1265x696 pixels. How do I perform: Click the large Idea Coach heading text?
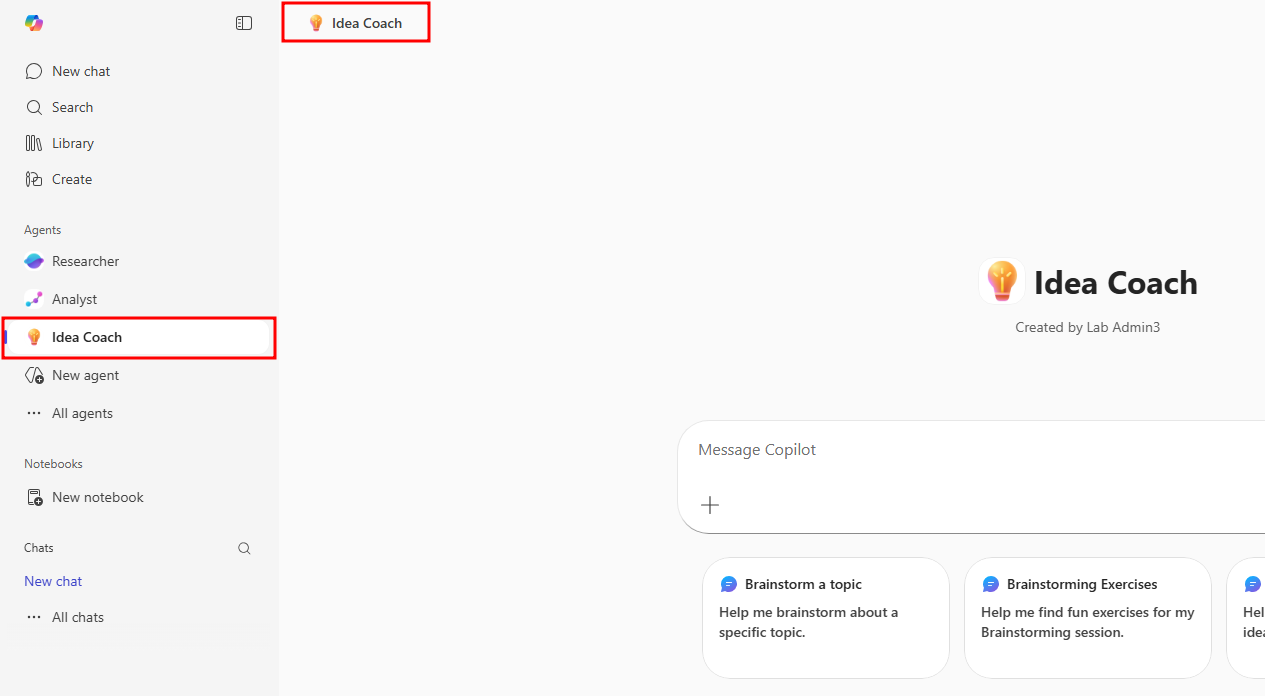point(1116,283)
